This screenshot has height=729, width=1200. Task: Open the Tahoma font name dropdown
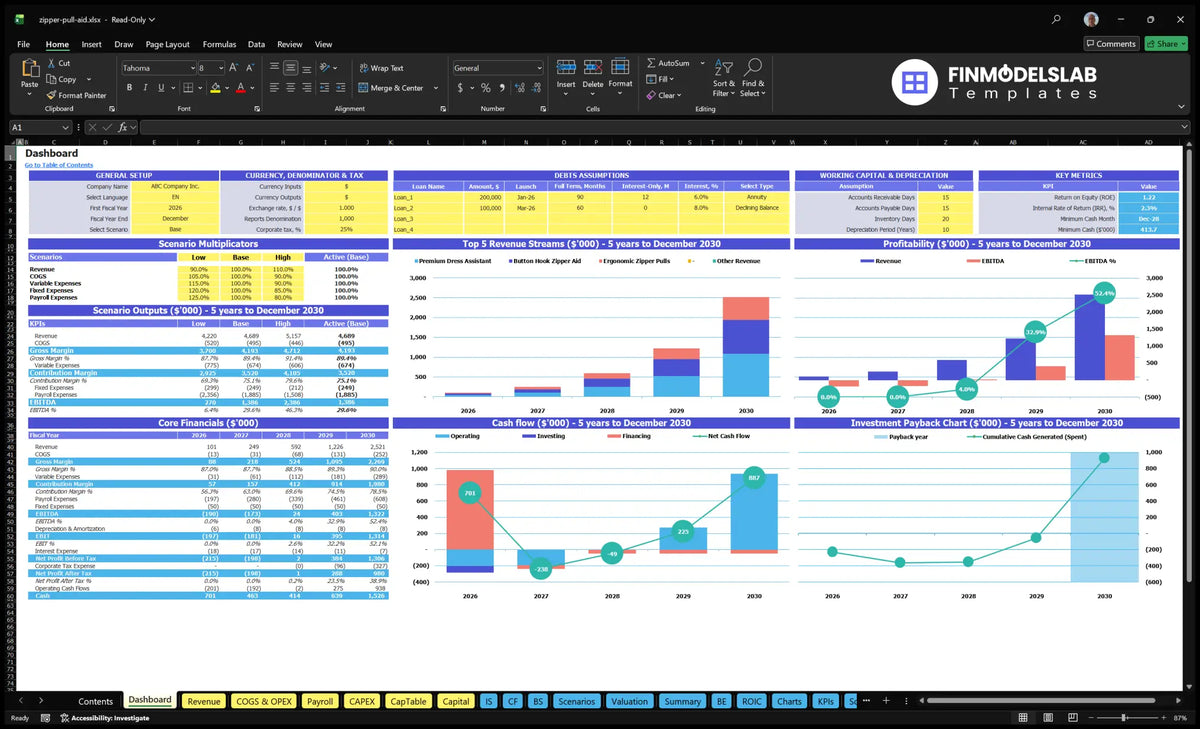coord(192,68)
